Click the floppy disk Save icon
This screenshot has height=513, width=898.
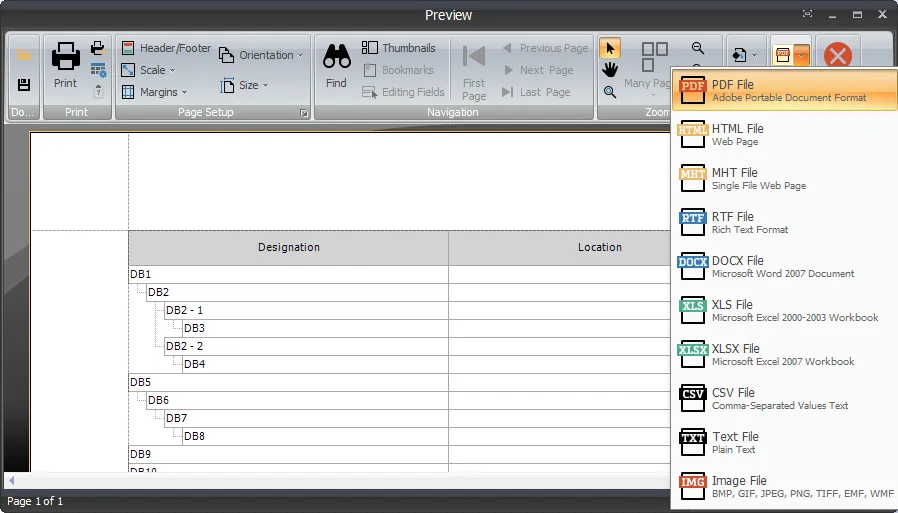coord(23,85)
